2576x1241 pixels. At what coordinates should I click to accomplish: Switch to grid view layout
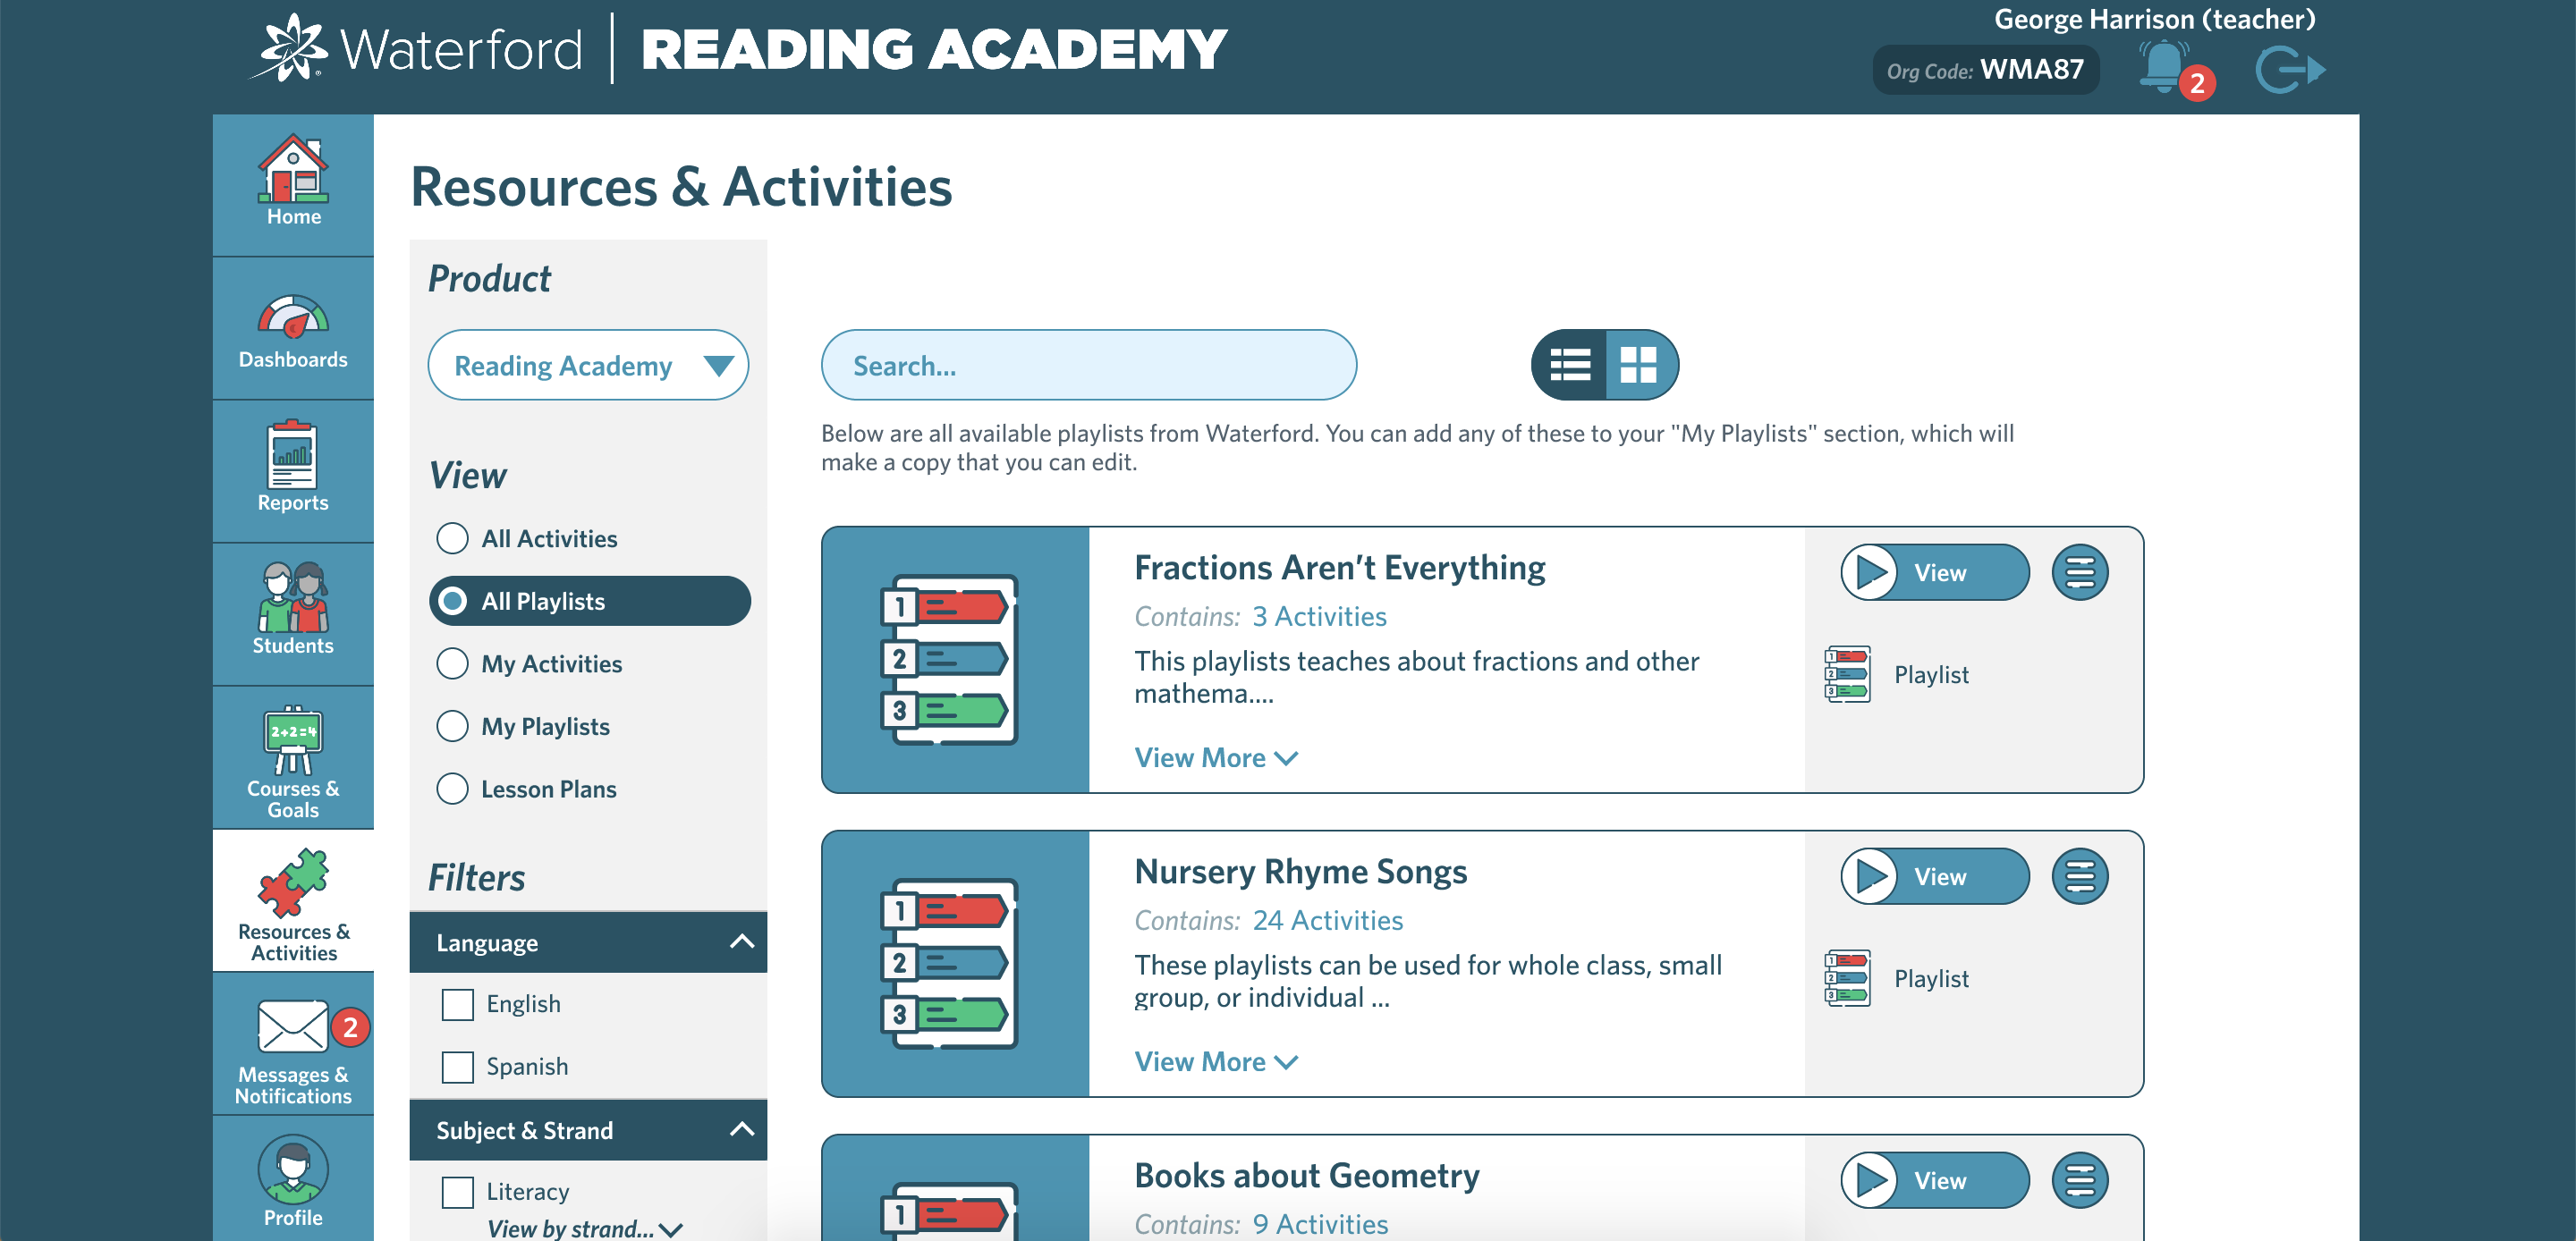[x=1638, y=365]
